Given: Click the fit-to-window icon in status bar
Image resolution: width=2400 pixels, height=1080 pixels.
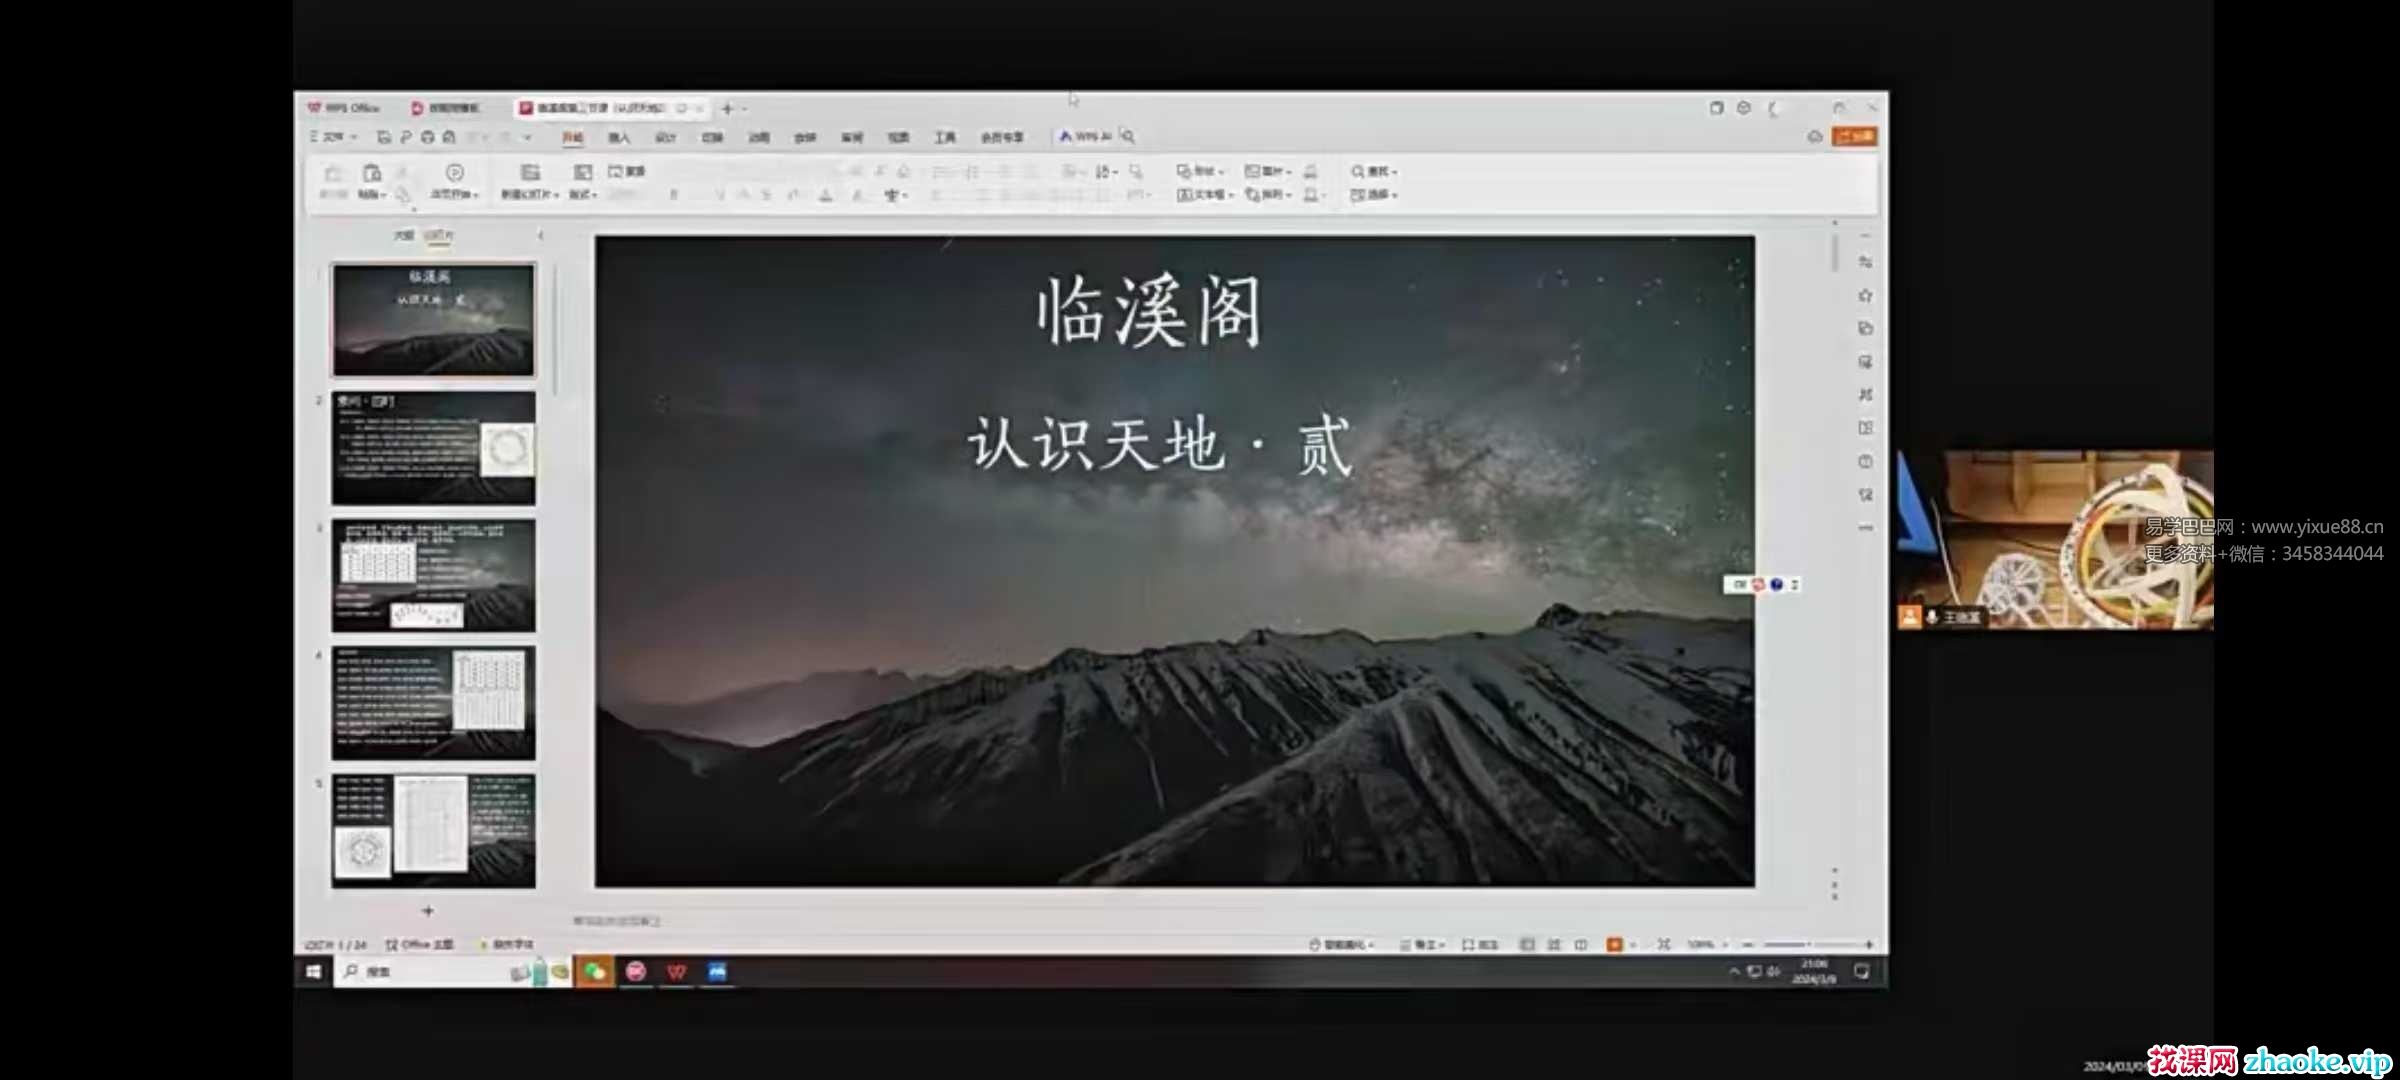Looking at the screenshot, I should [1664, 944].
